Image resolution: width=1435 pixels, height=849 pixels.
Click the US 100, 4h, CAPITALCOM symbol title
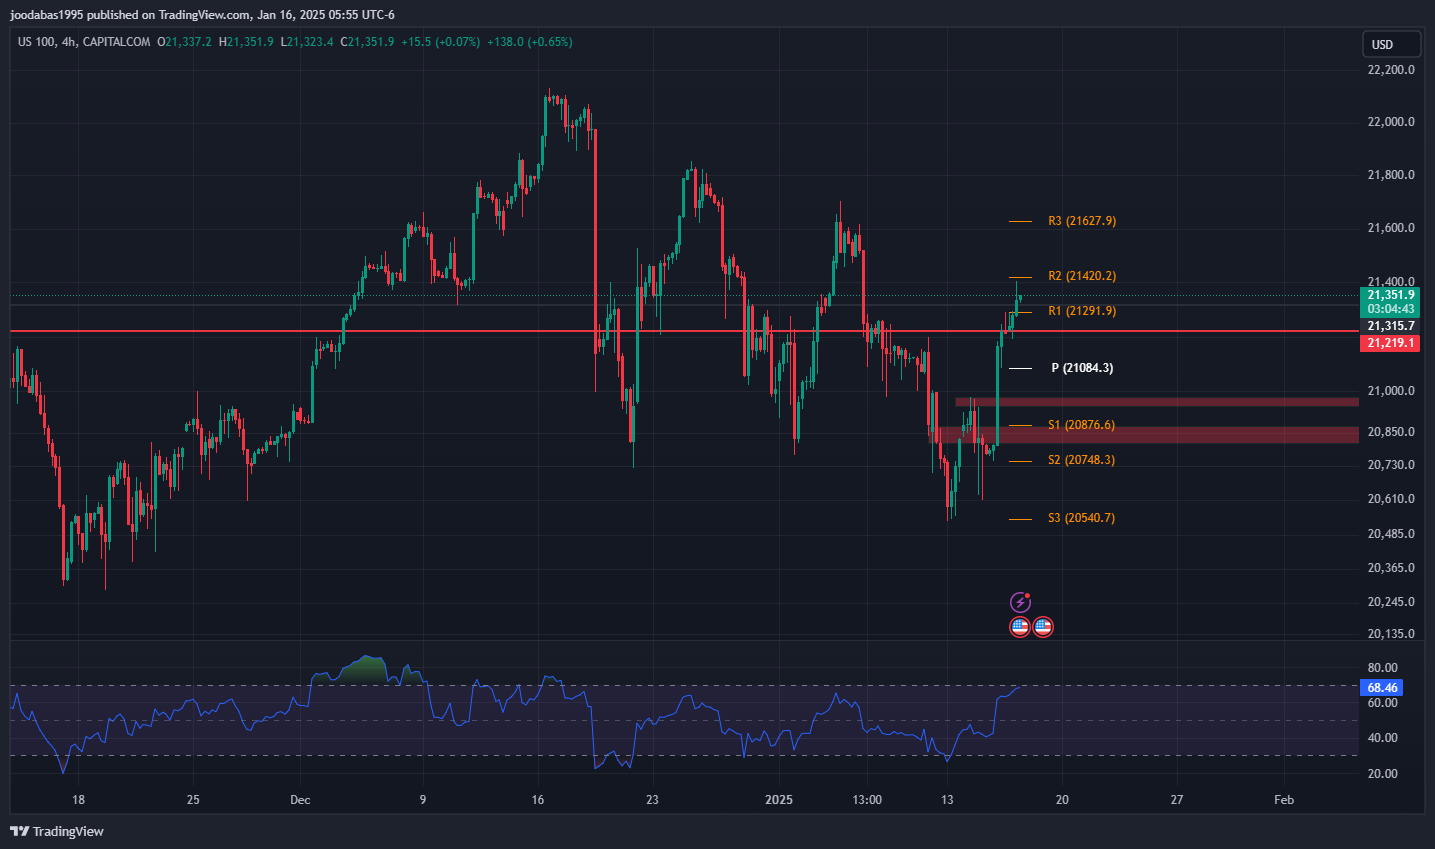84,42
